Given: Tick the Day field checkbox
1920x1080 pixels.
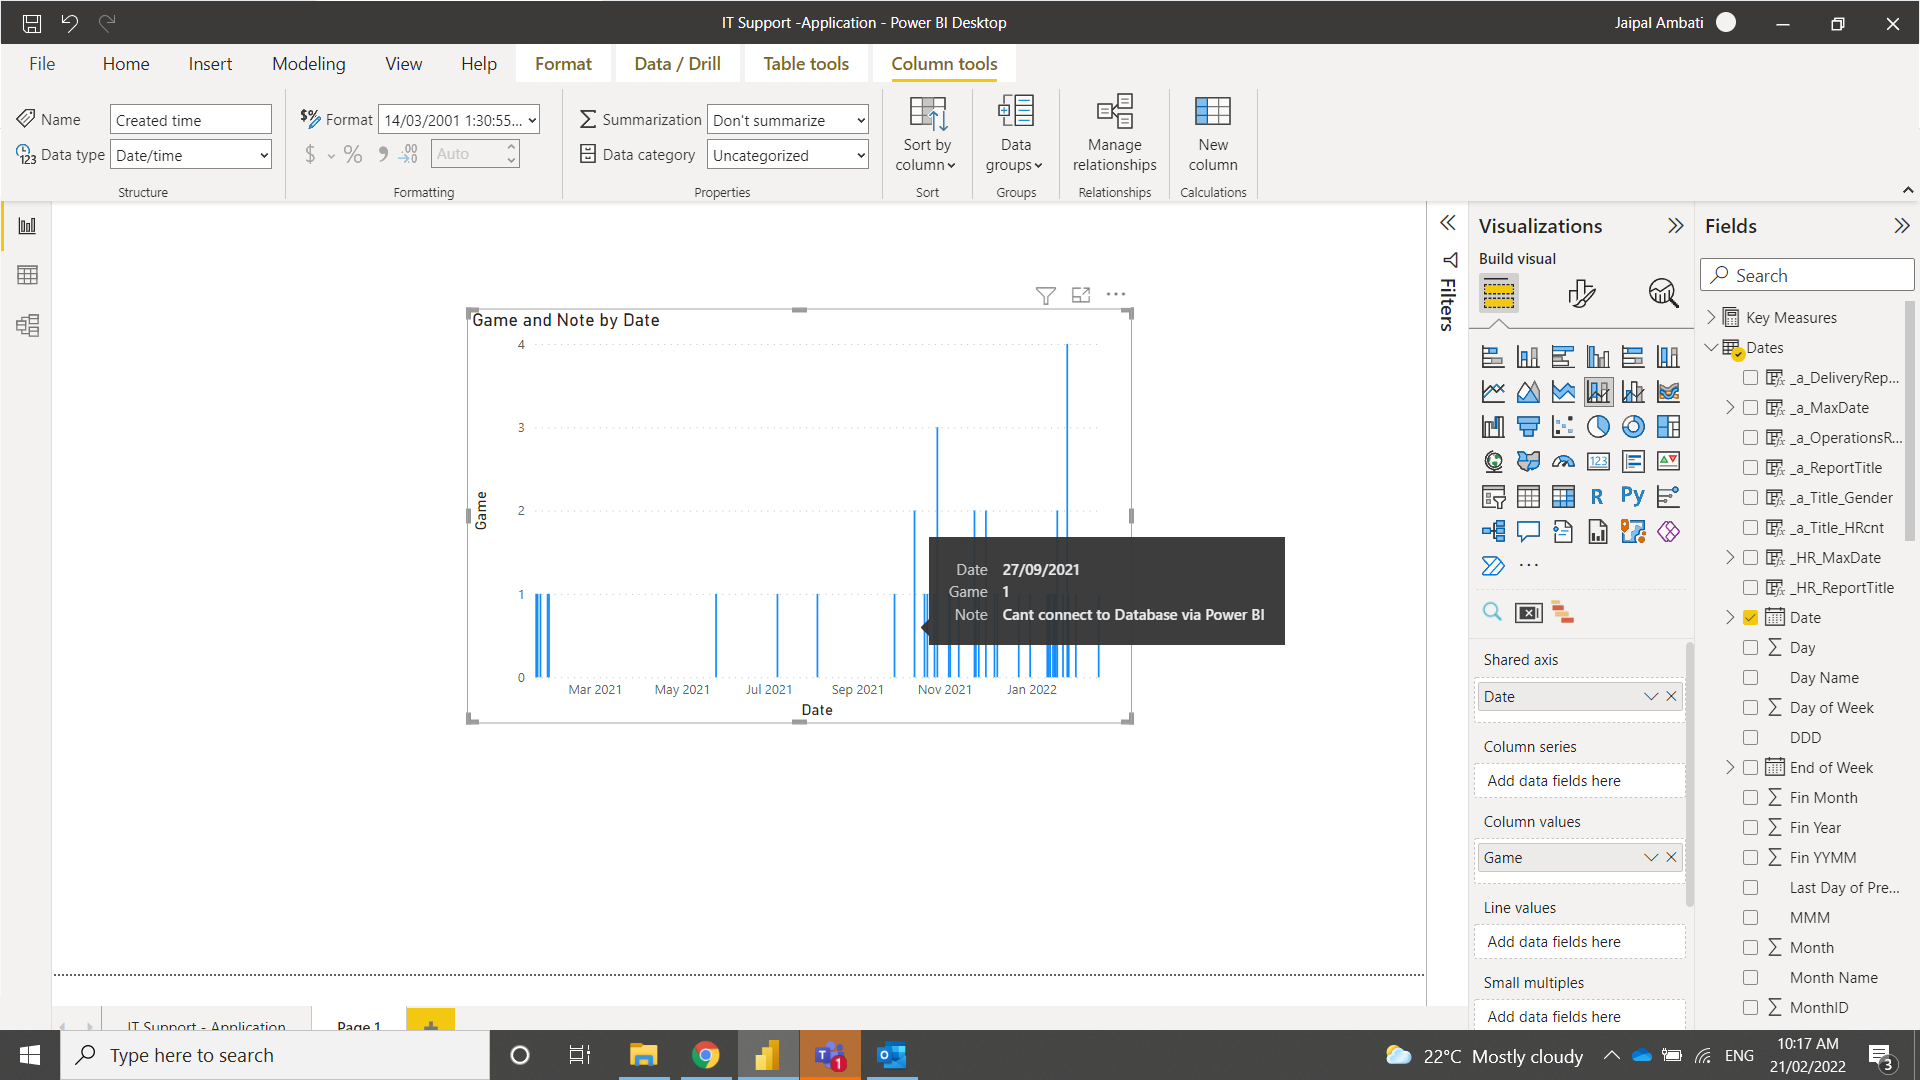Looking at the screenshot, I should (x=1750, y=647).
